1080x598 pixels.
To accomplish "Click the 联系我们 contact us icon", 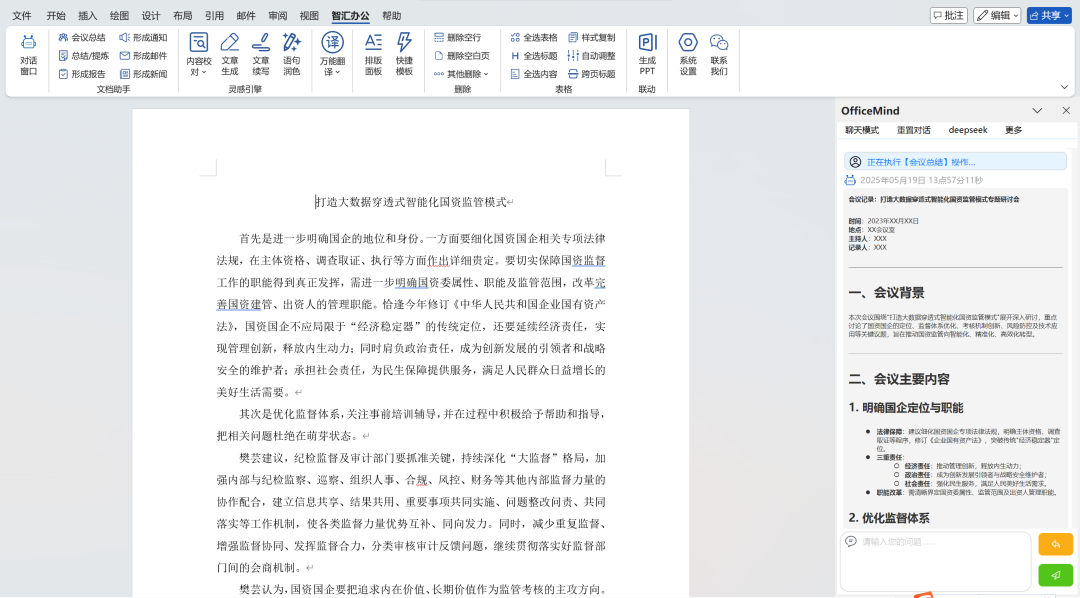I will coord(719,53).
